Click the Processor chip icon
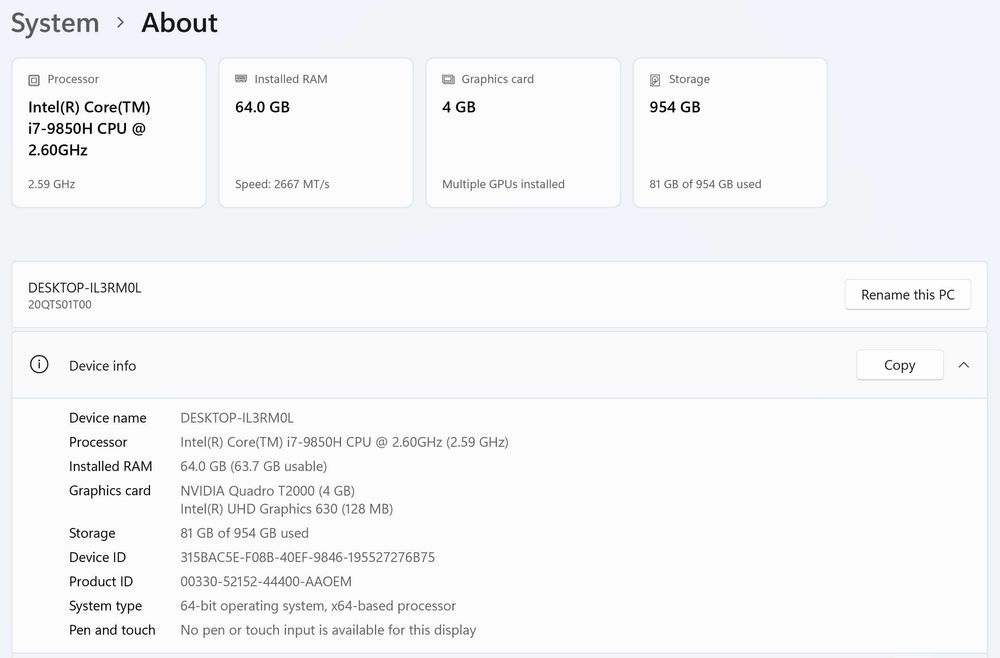Viewport: 1000px width, 658px height. (34, 80)
